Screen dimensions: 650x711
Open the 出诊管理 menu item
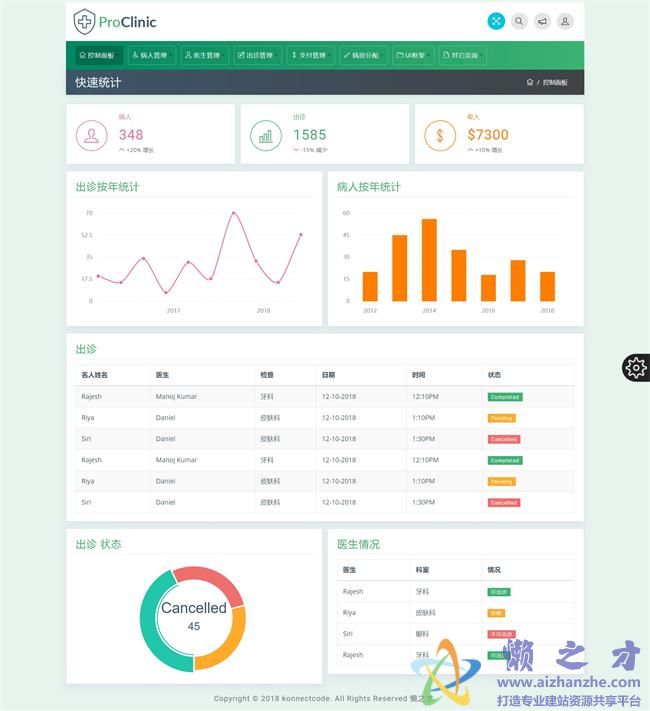click(x=257, y=56)
